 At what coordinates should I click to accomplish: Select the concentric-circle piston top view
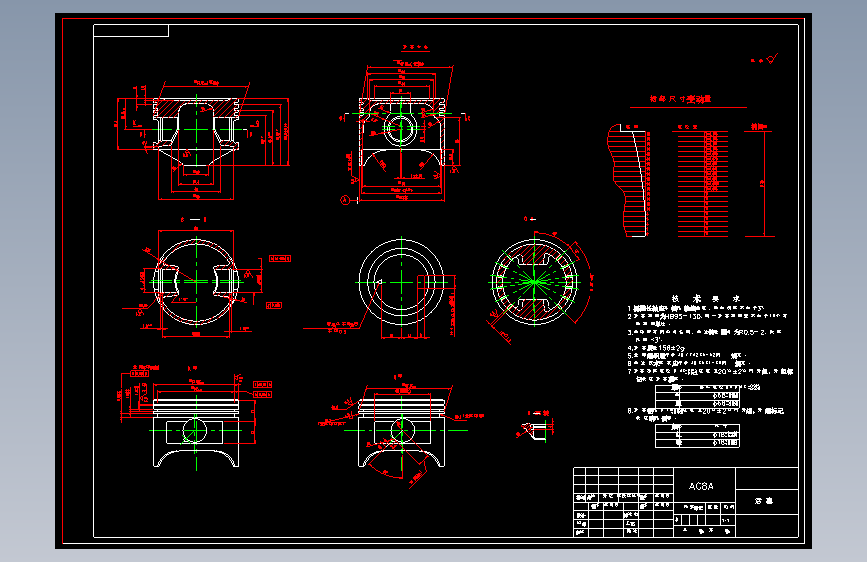point(401,282)
